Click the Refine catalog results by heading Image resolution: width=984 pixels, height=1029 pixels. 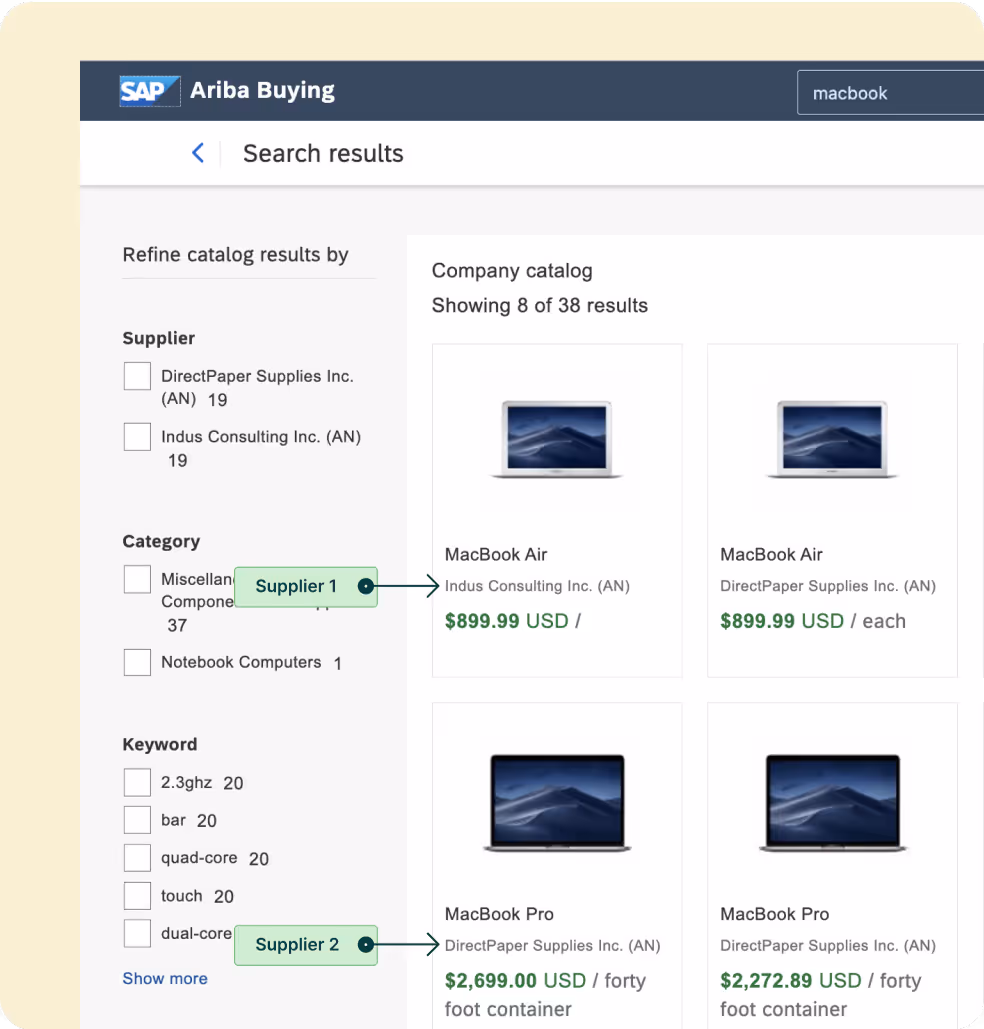[x=236, y=255]
